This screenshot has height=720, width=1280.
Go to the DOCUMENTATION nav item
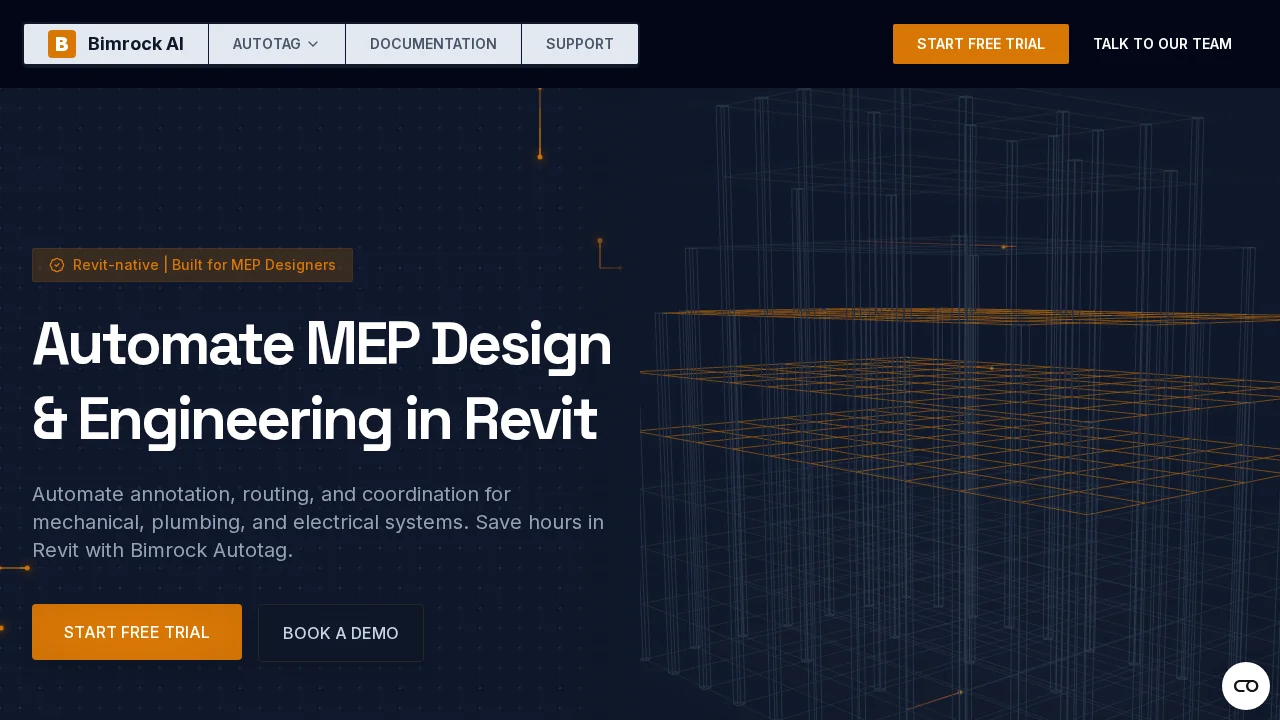[x=433, y=44]
